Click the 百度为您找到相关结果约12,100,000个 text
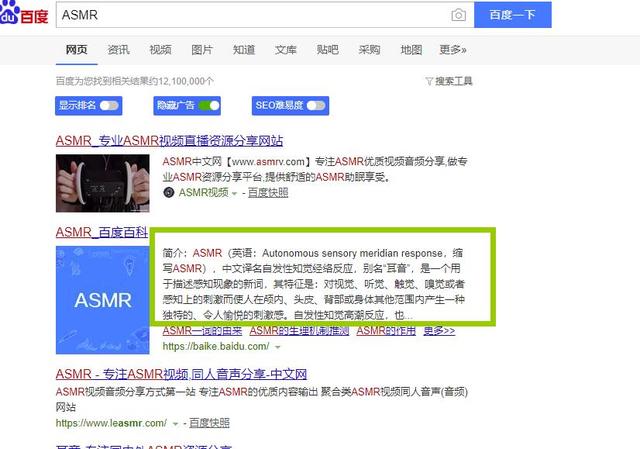Screen dimensions: 640x449 tap(135, 81)
